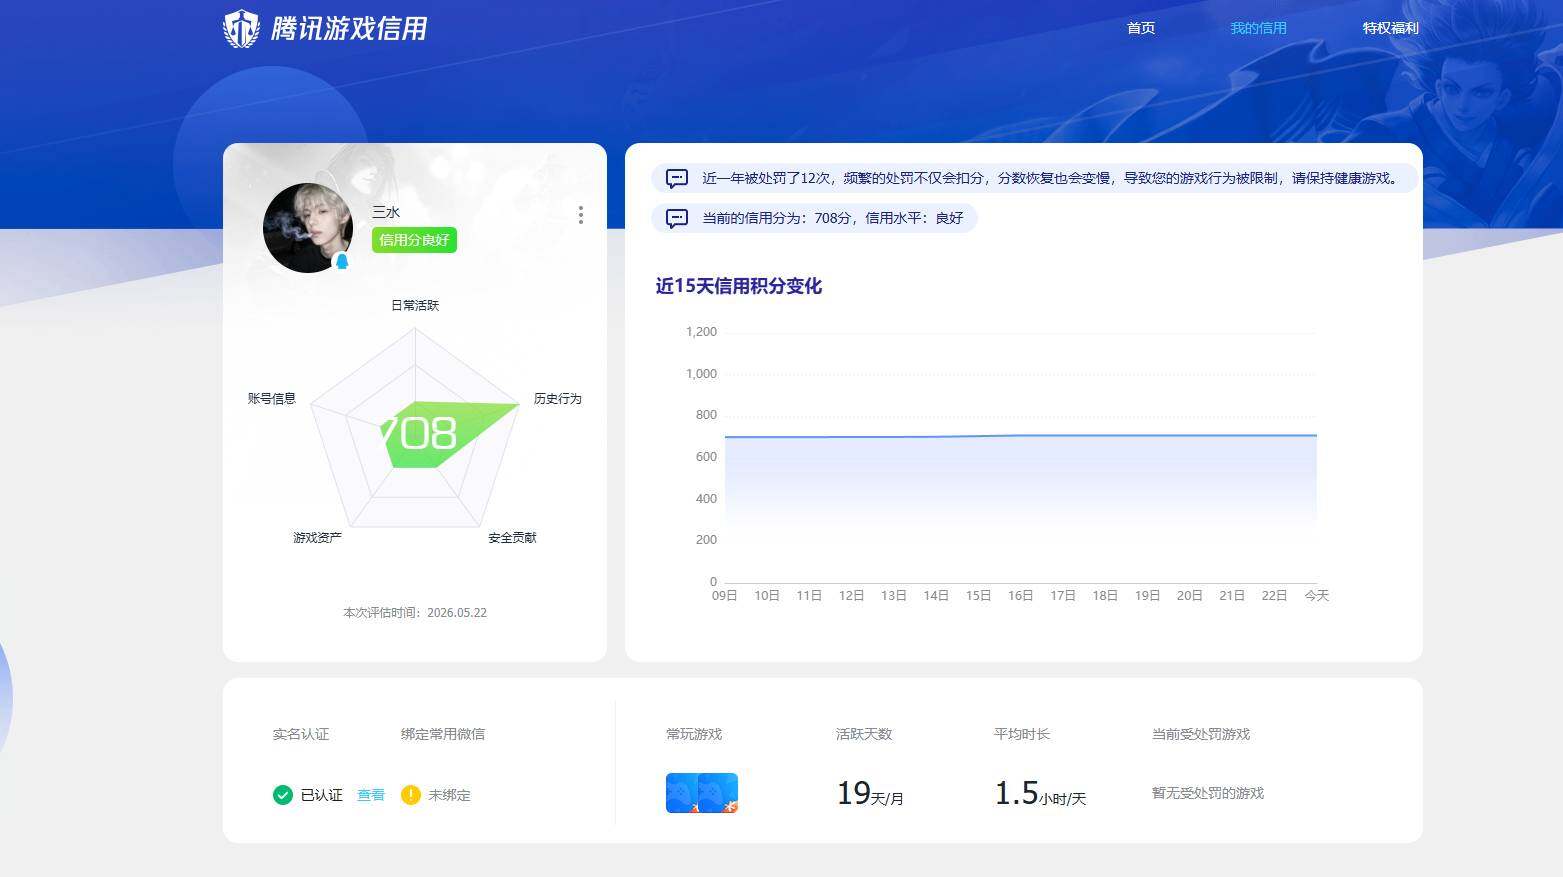Image resolution: width=1563 pixels, height=877 pixels.
Task: Click the first frequently played game icon
Action: (x=683, y=793)
